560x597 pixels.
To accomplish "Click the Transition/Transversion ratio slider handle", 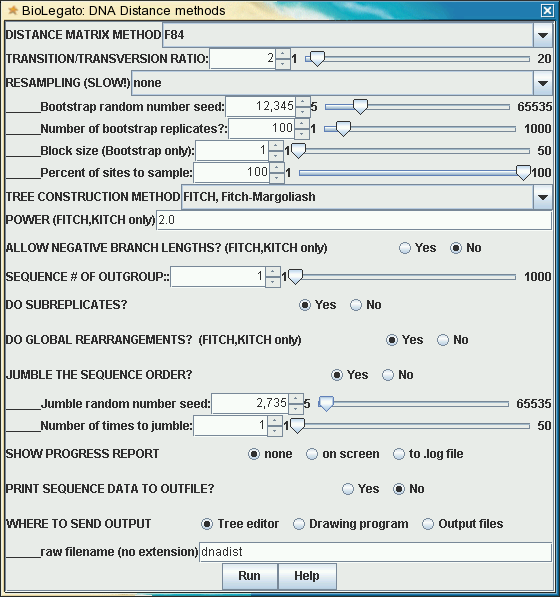I will point(317,59).
